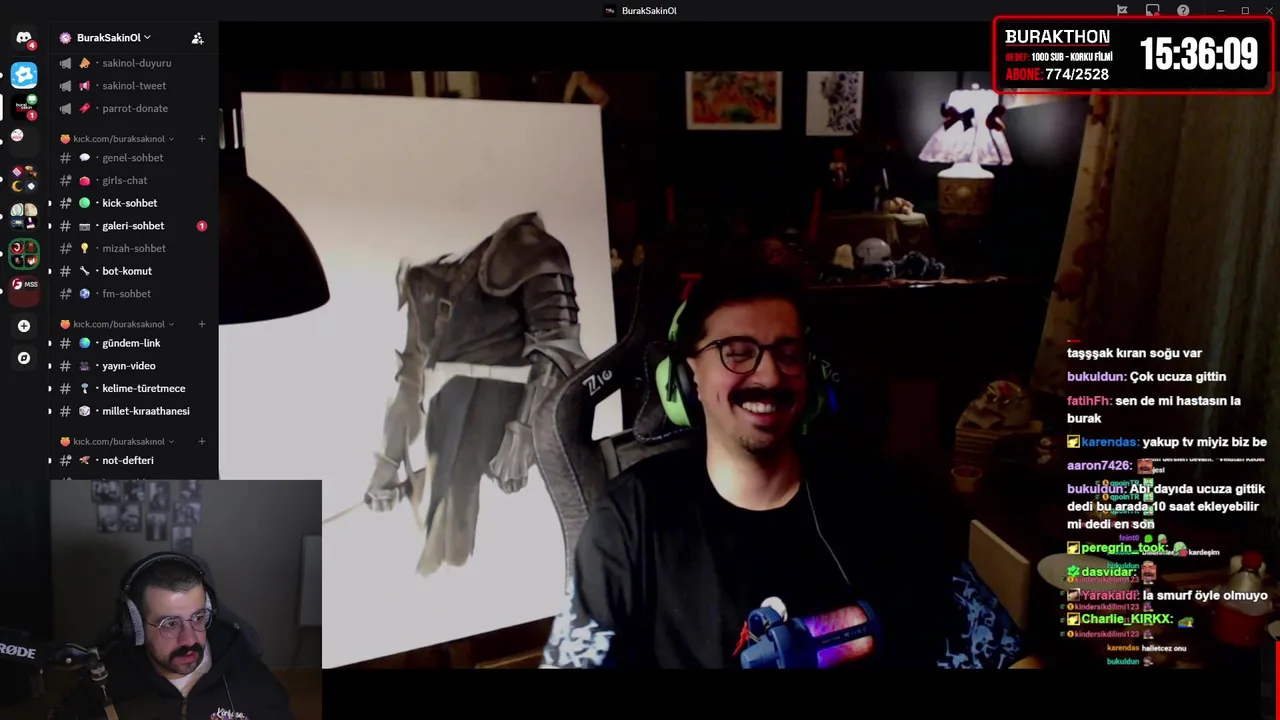Collapse the category header above not-defteri
Image resolution: width=1280 pixels, height=720 pixels.
click(x=118, y=441)
